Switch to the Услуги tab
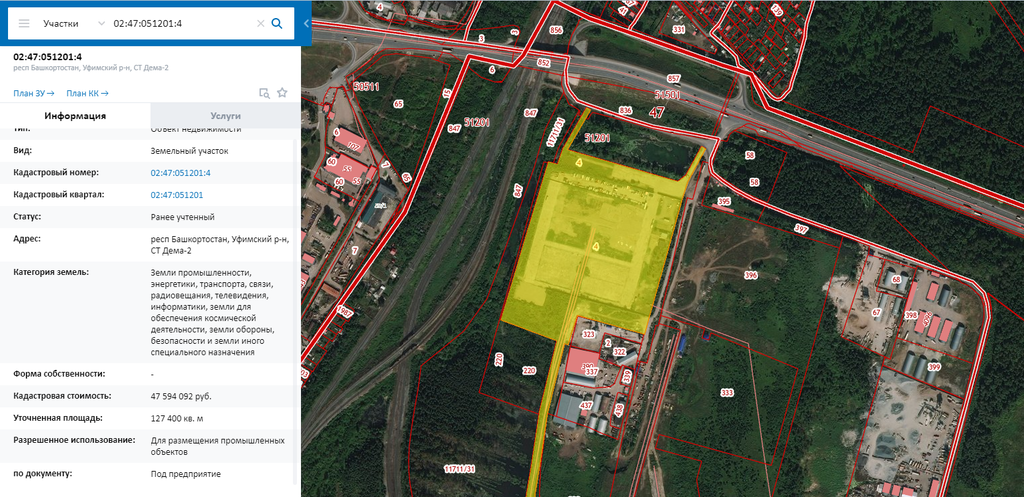This screenshot has width=1024, height=497. click(x=225, y=115)
